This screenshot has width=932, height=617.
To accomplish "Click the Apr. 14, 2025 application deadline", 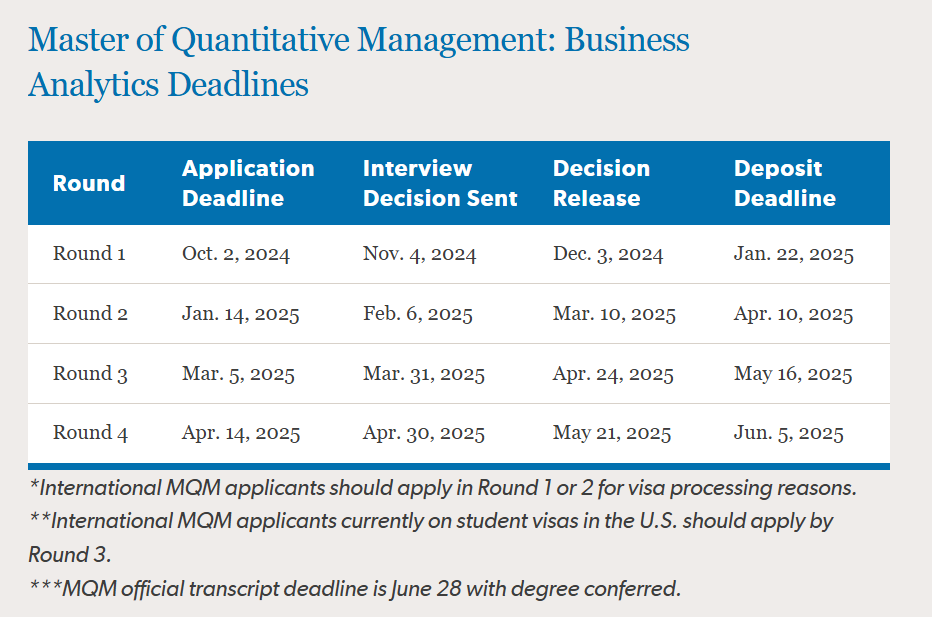I will coord(240,434).
